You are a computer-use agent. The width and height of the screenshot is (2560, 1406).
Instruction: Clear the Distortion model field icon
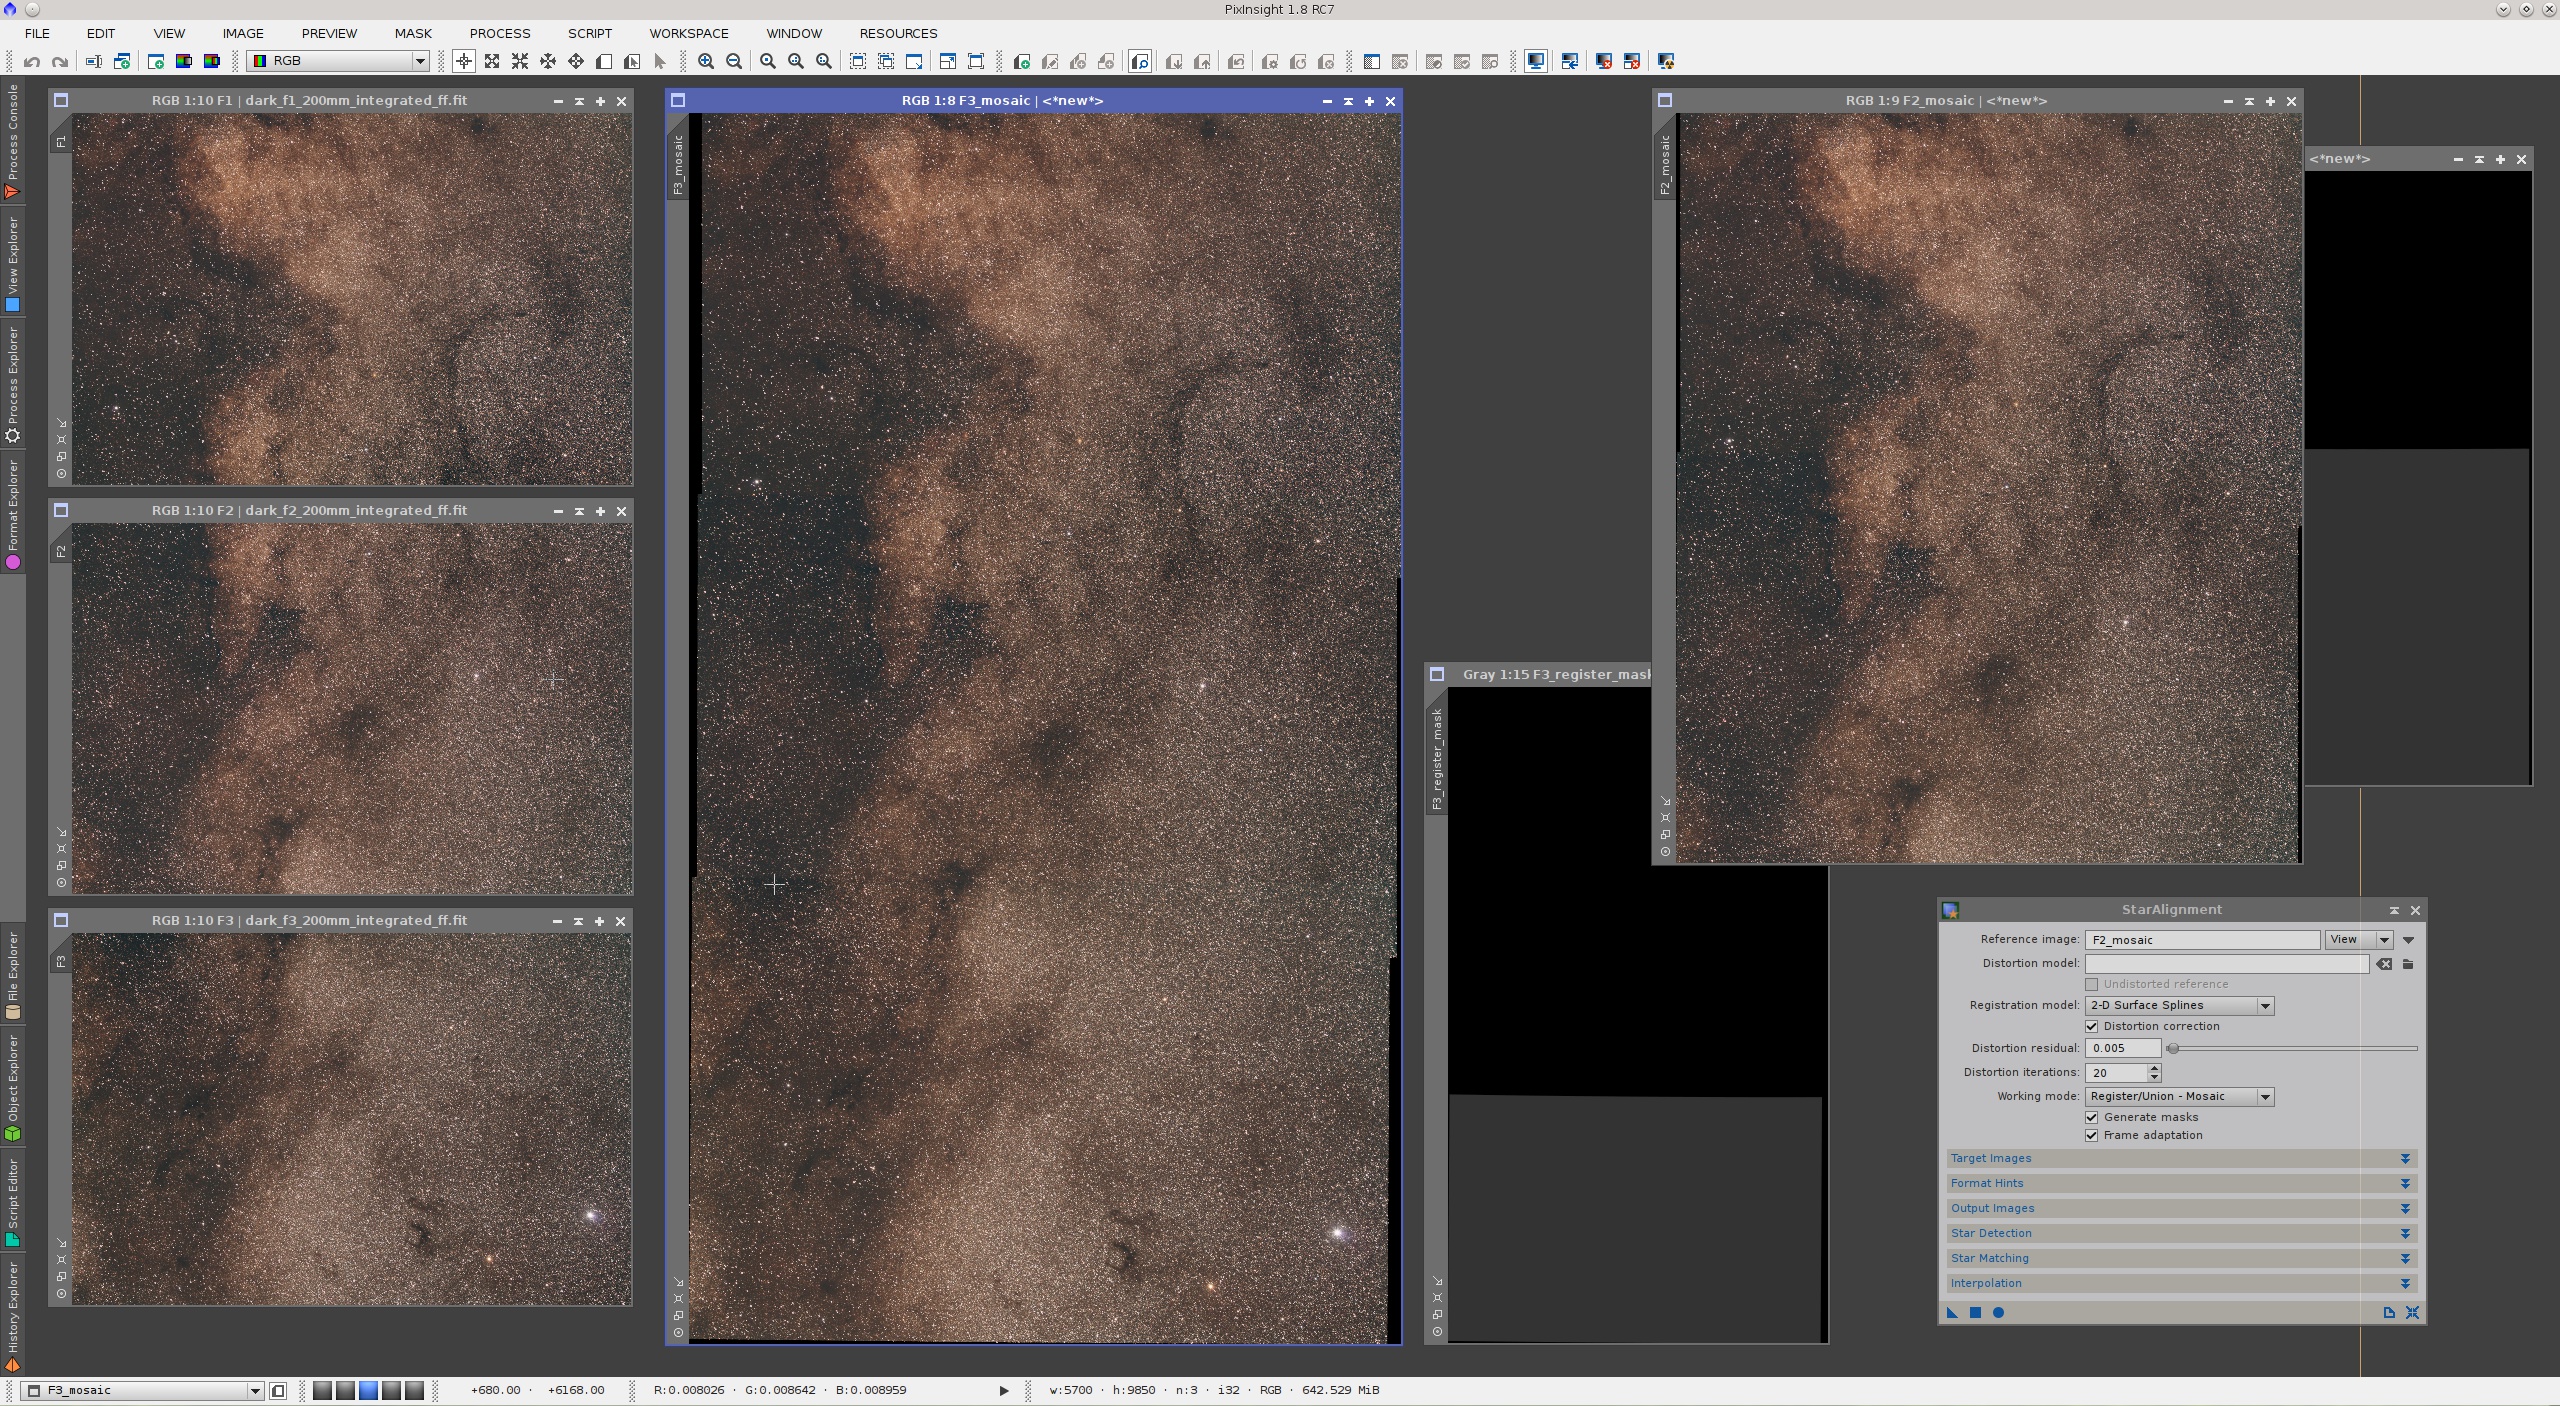(x=2385, y=964)
